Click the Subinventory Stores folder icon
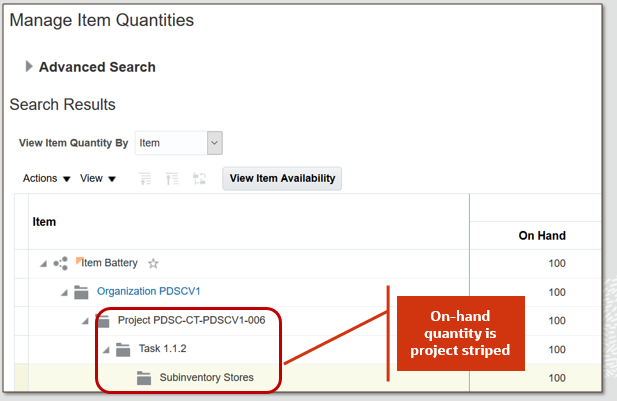617x404 pixels. (x=143, y=378)
